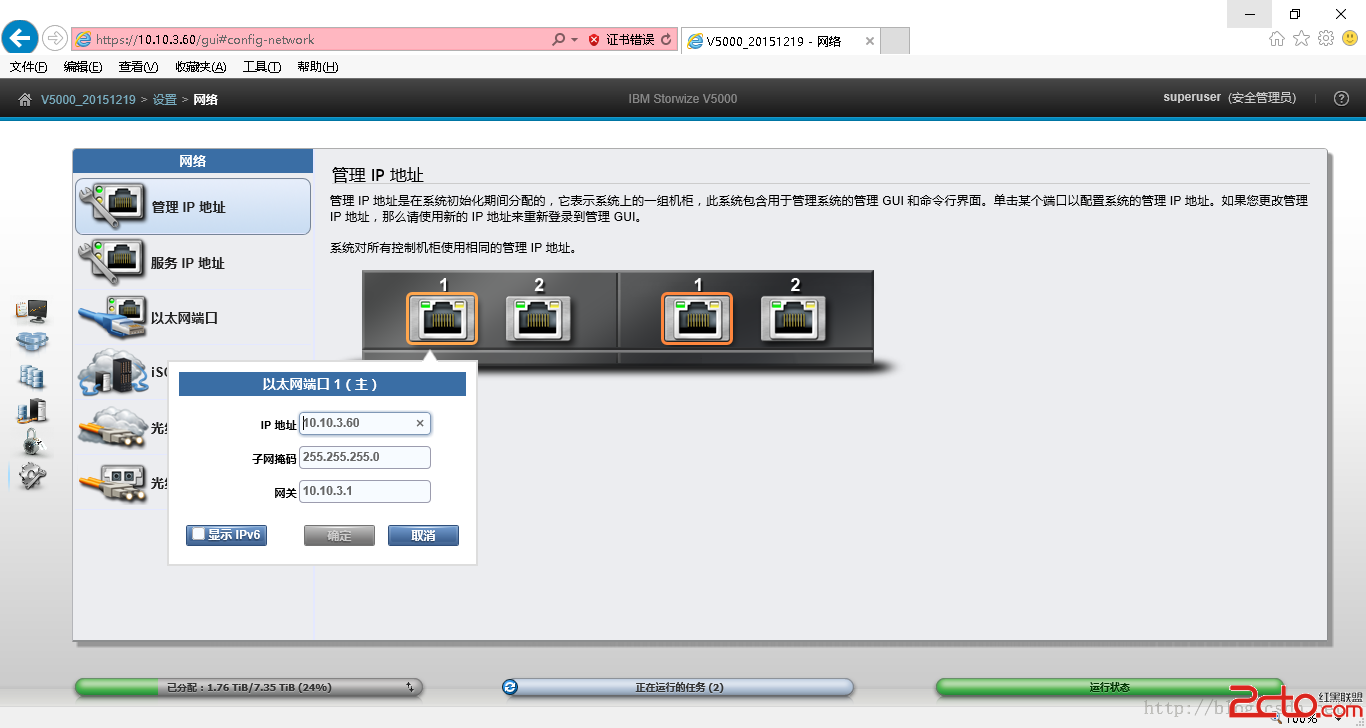Expand the allocated capacity bar arrows
The image size is (1366, 728).
tap(409, 687)
